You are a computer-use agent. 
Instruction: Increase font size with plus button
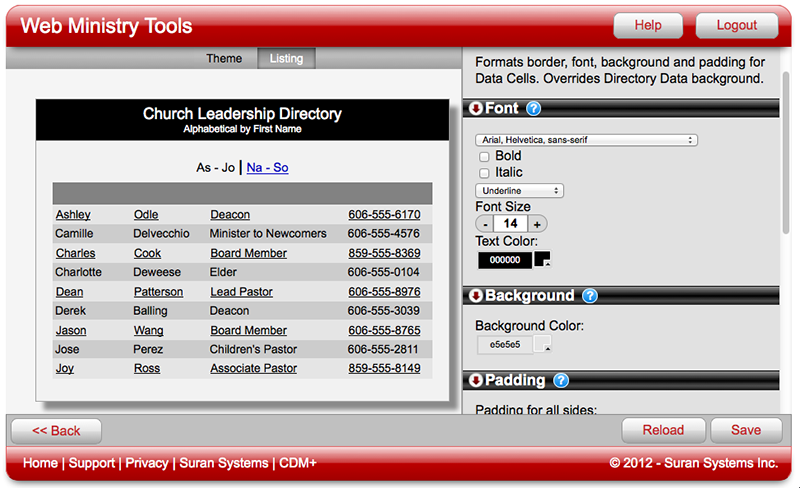[537, 224]
